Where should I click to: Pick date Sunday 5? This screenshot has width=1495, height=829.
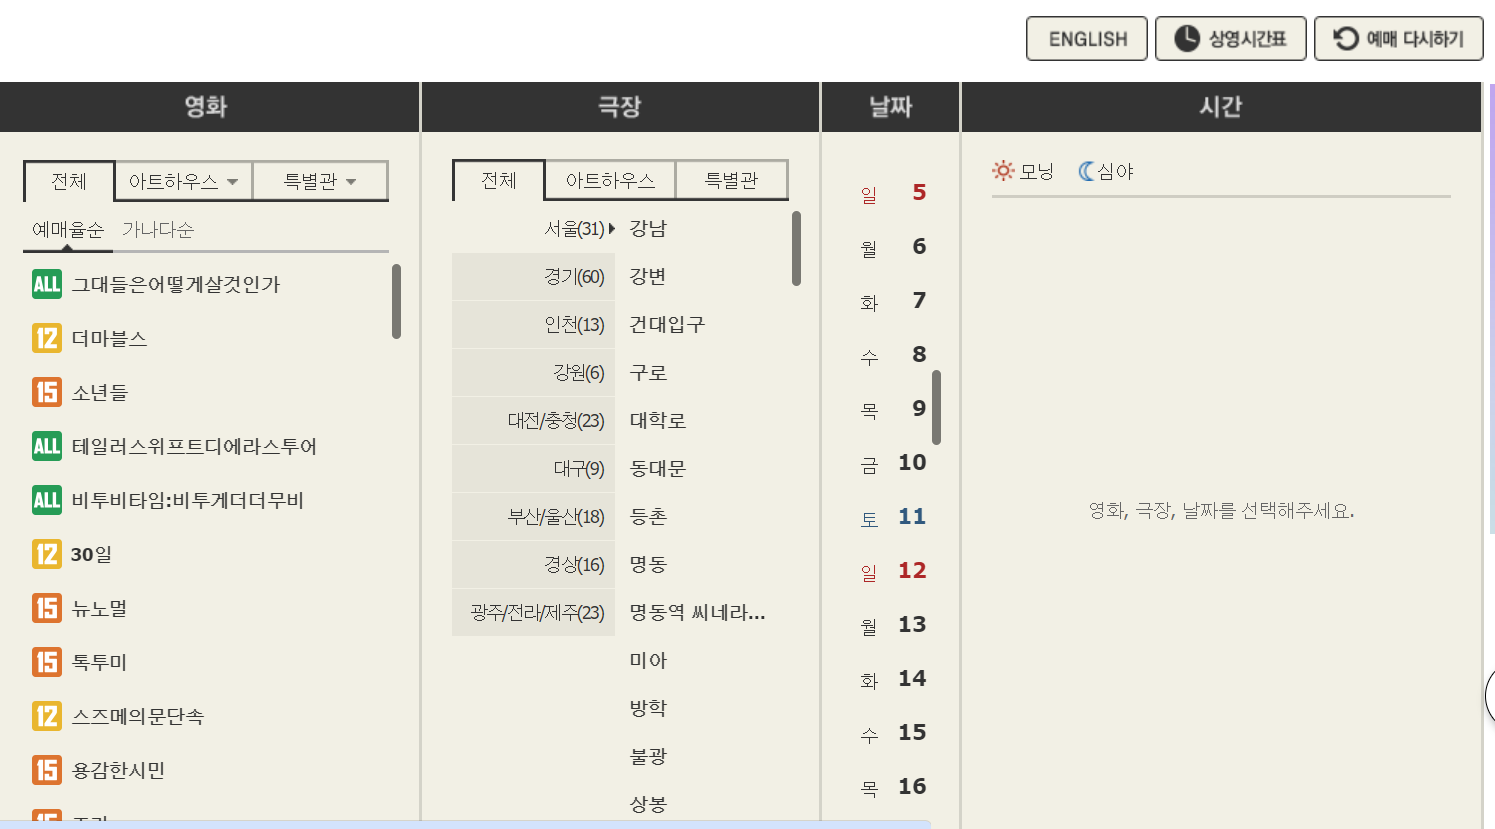coord(893,192)
